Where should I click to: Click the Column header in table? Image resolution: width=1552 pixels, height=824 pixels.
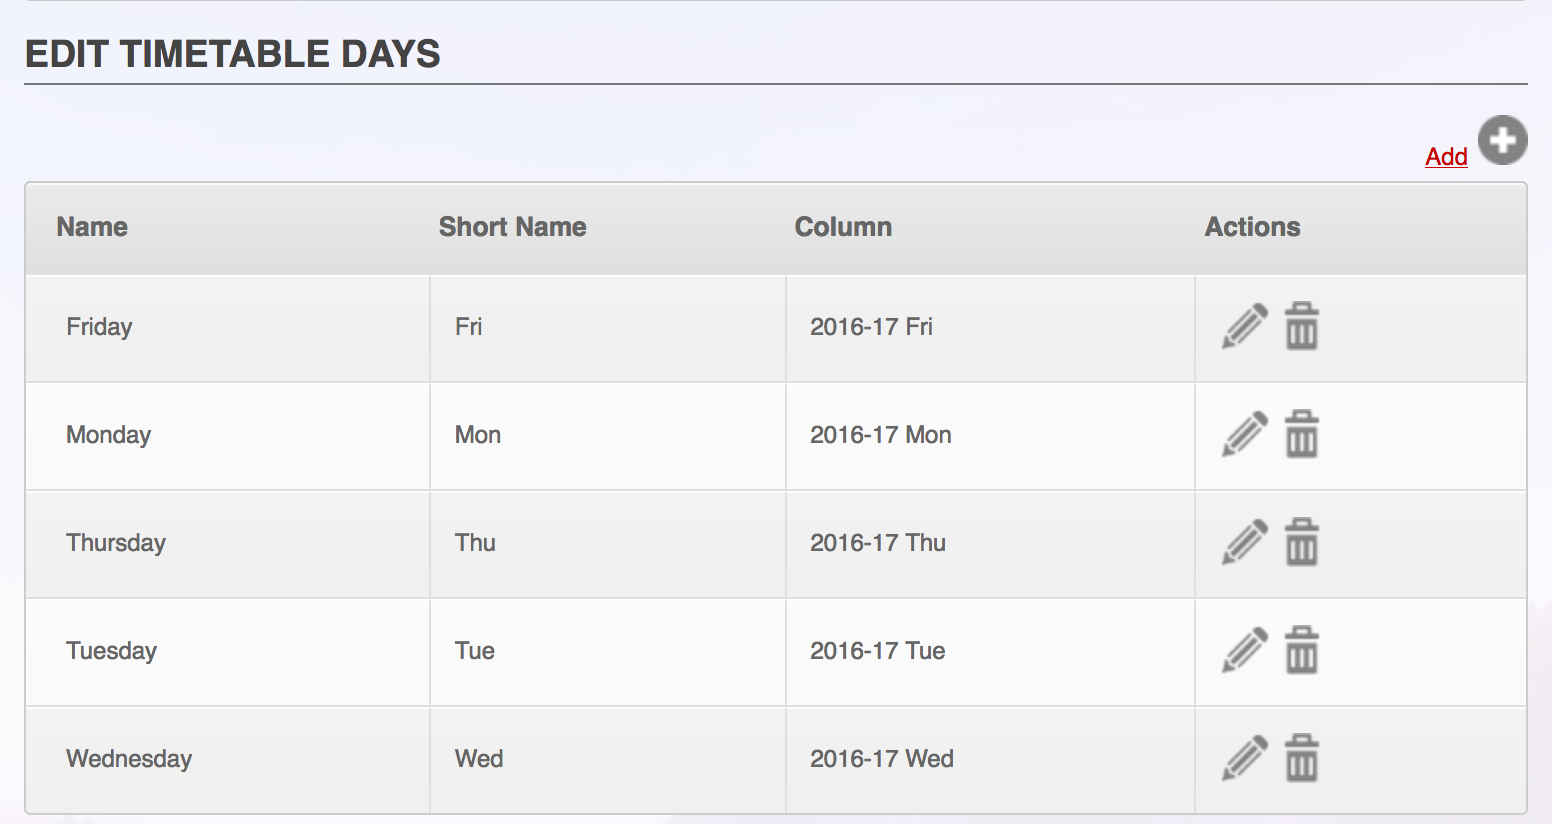(843, 227)
